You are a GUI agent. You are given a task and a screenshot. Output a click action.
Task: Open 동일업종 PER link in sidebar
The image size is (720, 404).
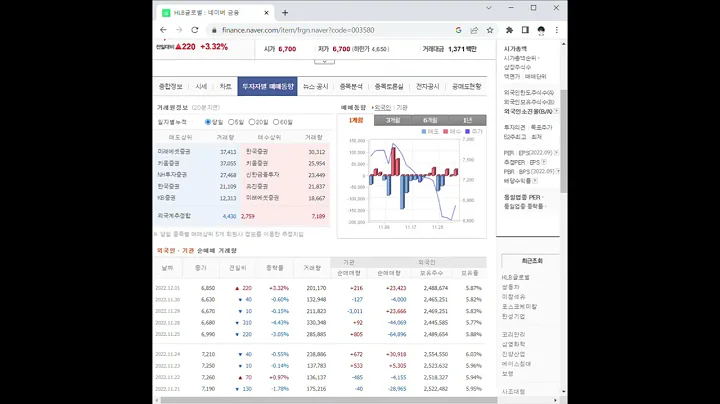pos(523,197)
